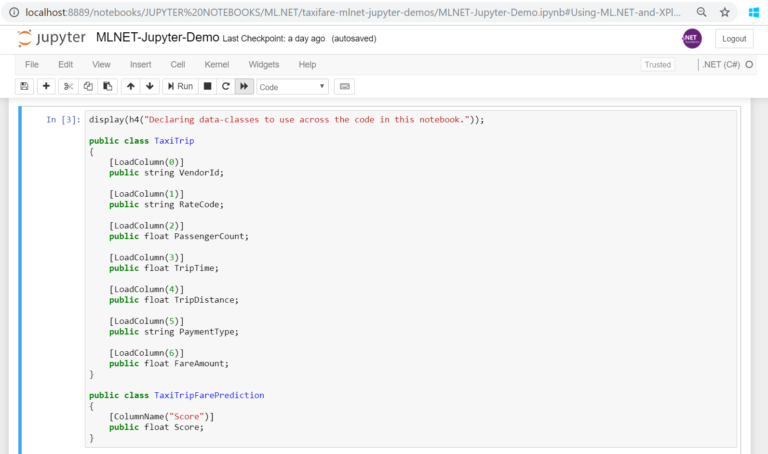Click the line 'public string VendorId;'
This screenshot has width=768, height=454.
pyautogui.click(x=166, y=173)
